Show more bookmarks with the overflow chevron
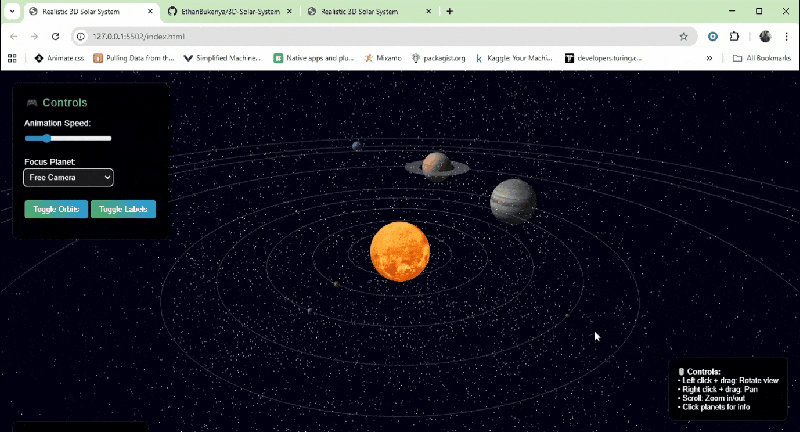Image resolution: width=800 pixels, height=432 pixels. pos(710,58)
